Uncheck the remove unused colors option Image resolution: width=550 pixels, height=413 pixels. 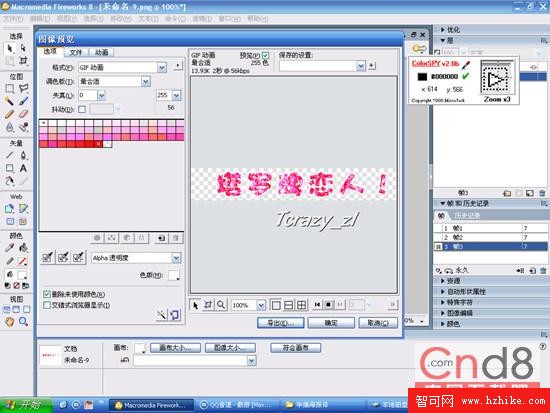47,294
